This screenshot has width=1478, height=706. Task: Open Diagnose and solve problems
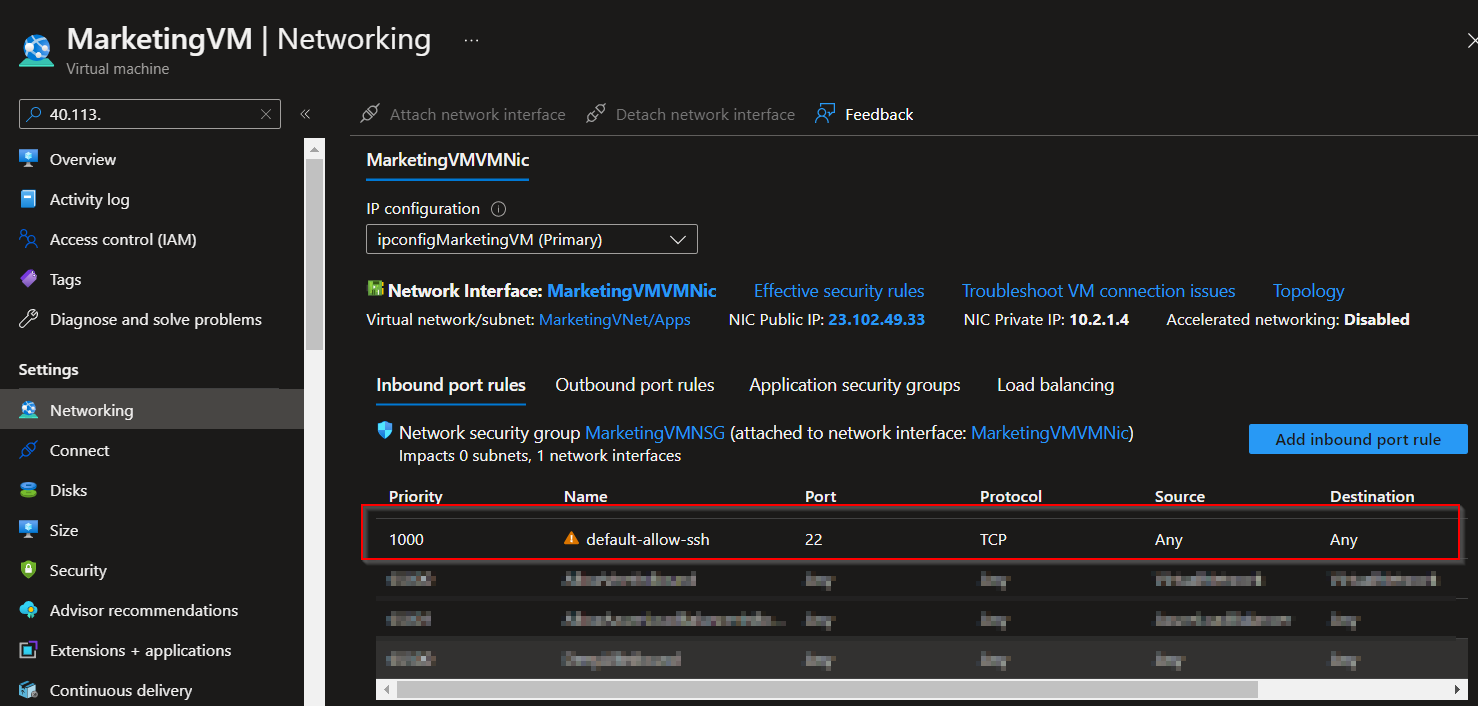click(x=156, y=319)
